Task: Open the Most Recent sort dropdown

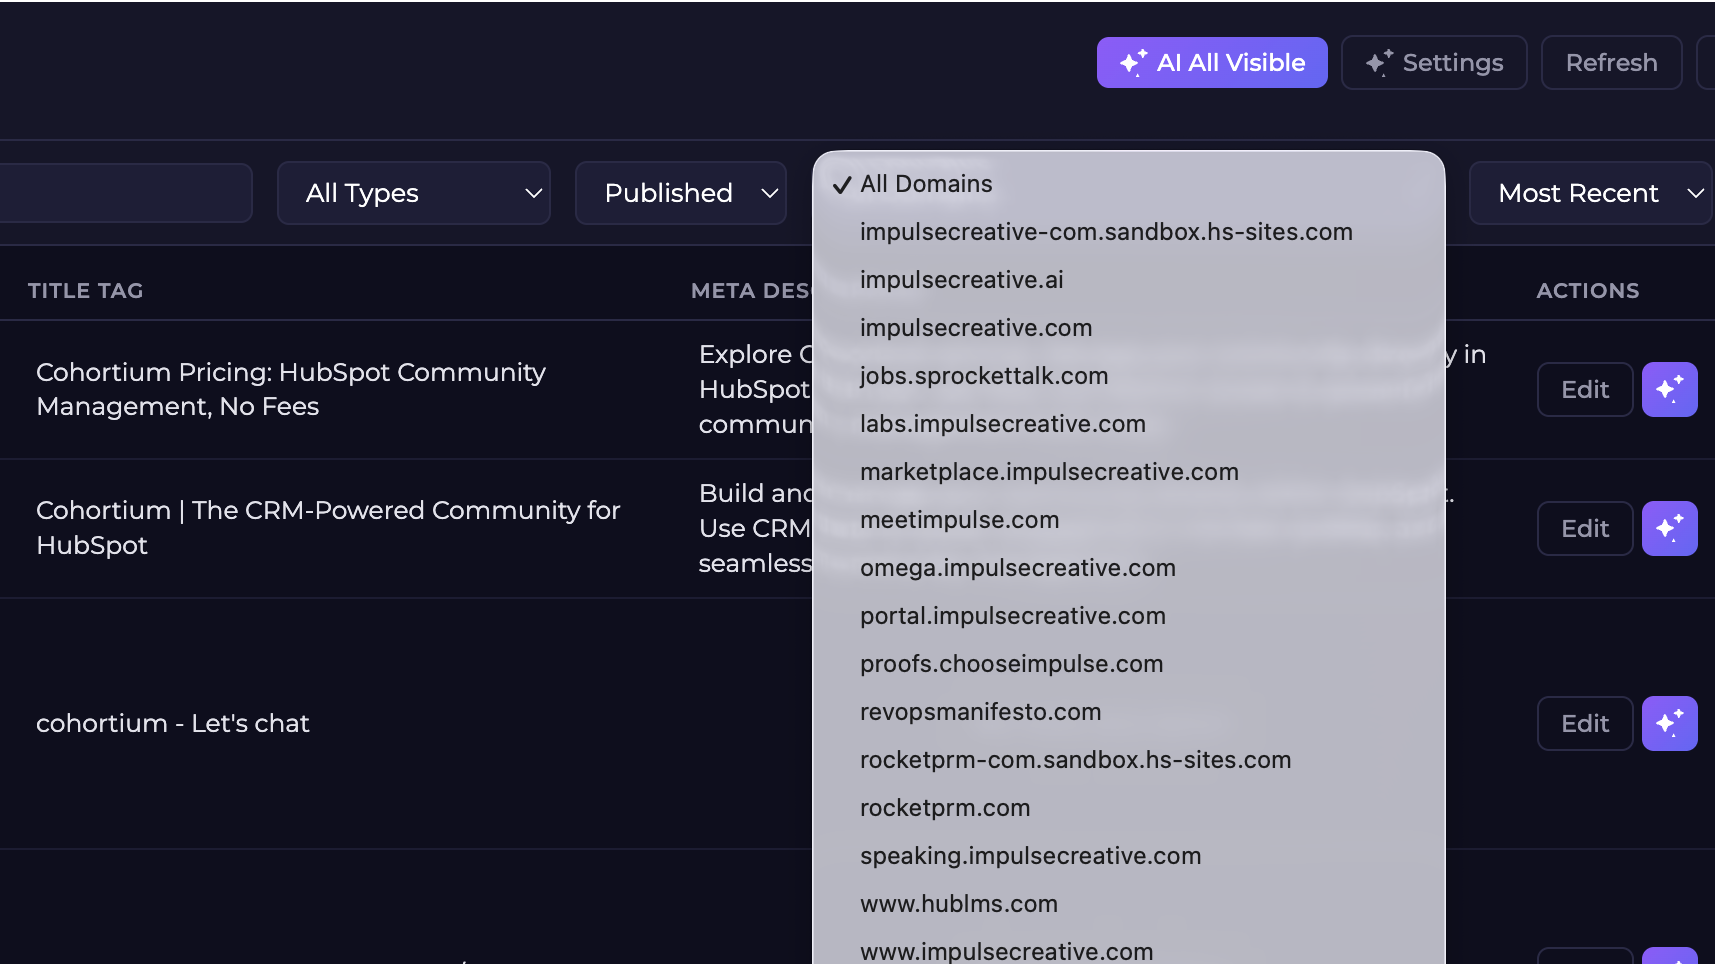Action: [x=1590, y=193]
